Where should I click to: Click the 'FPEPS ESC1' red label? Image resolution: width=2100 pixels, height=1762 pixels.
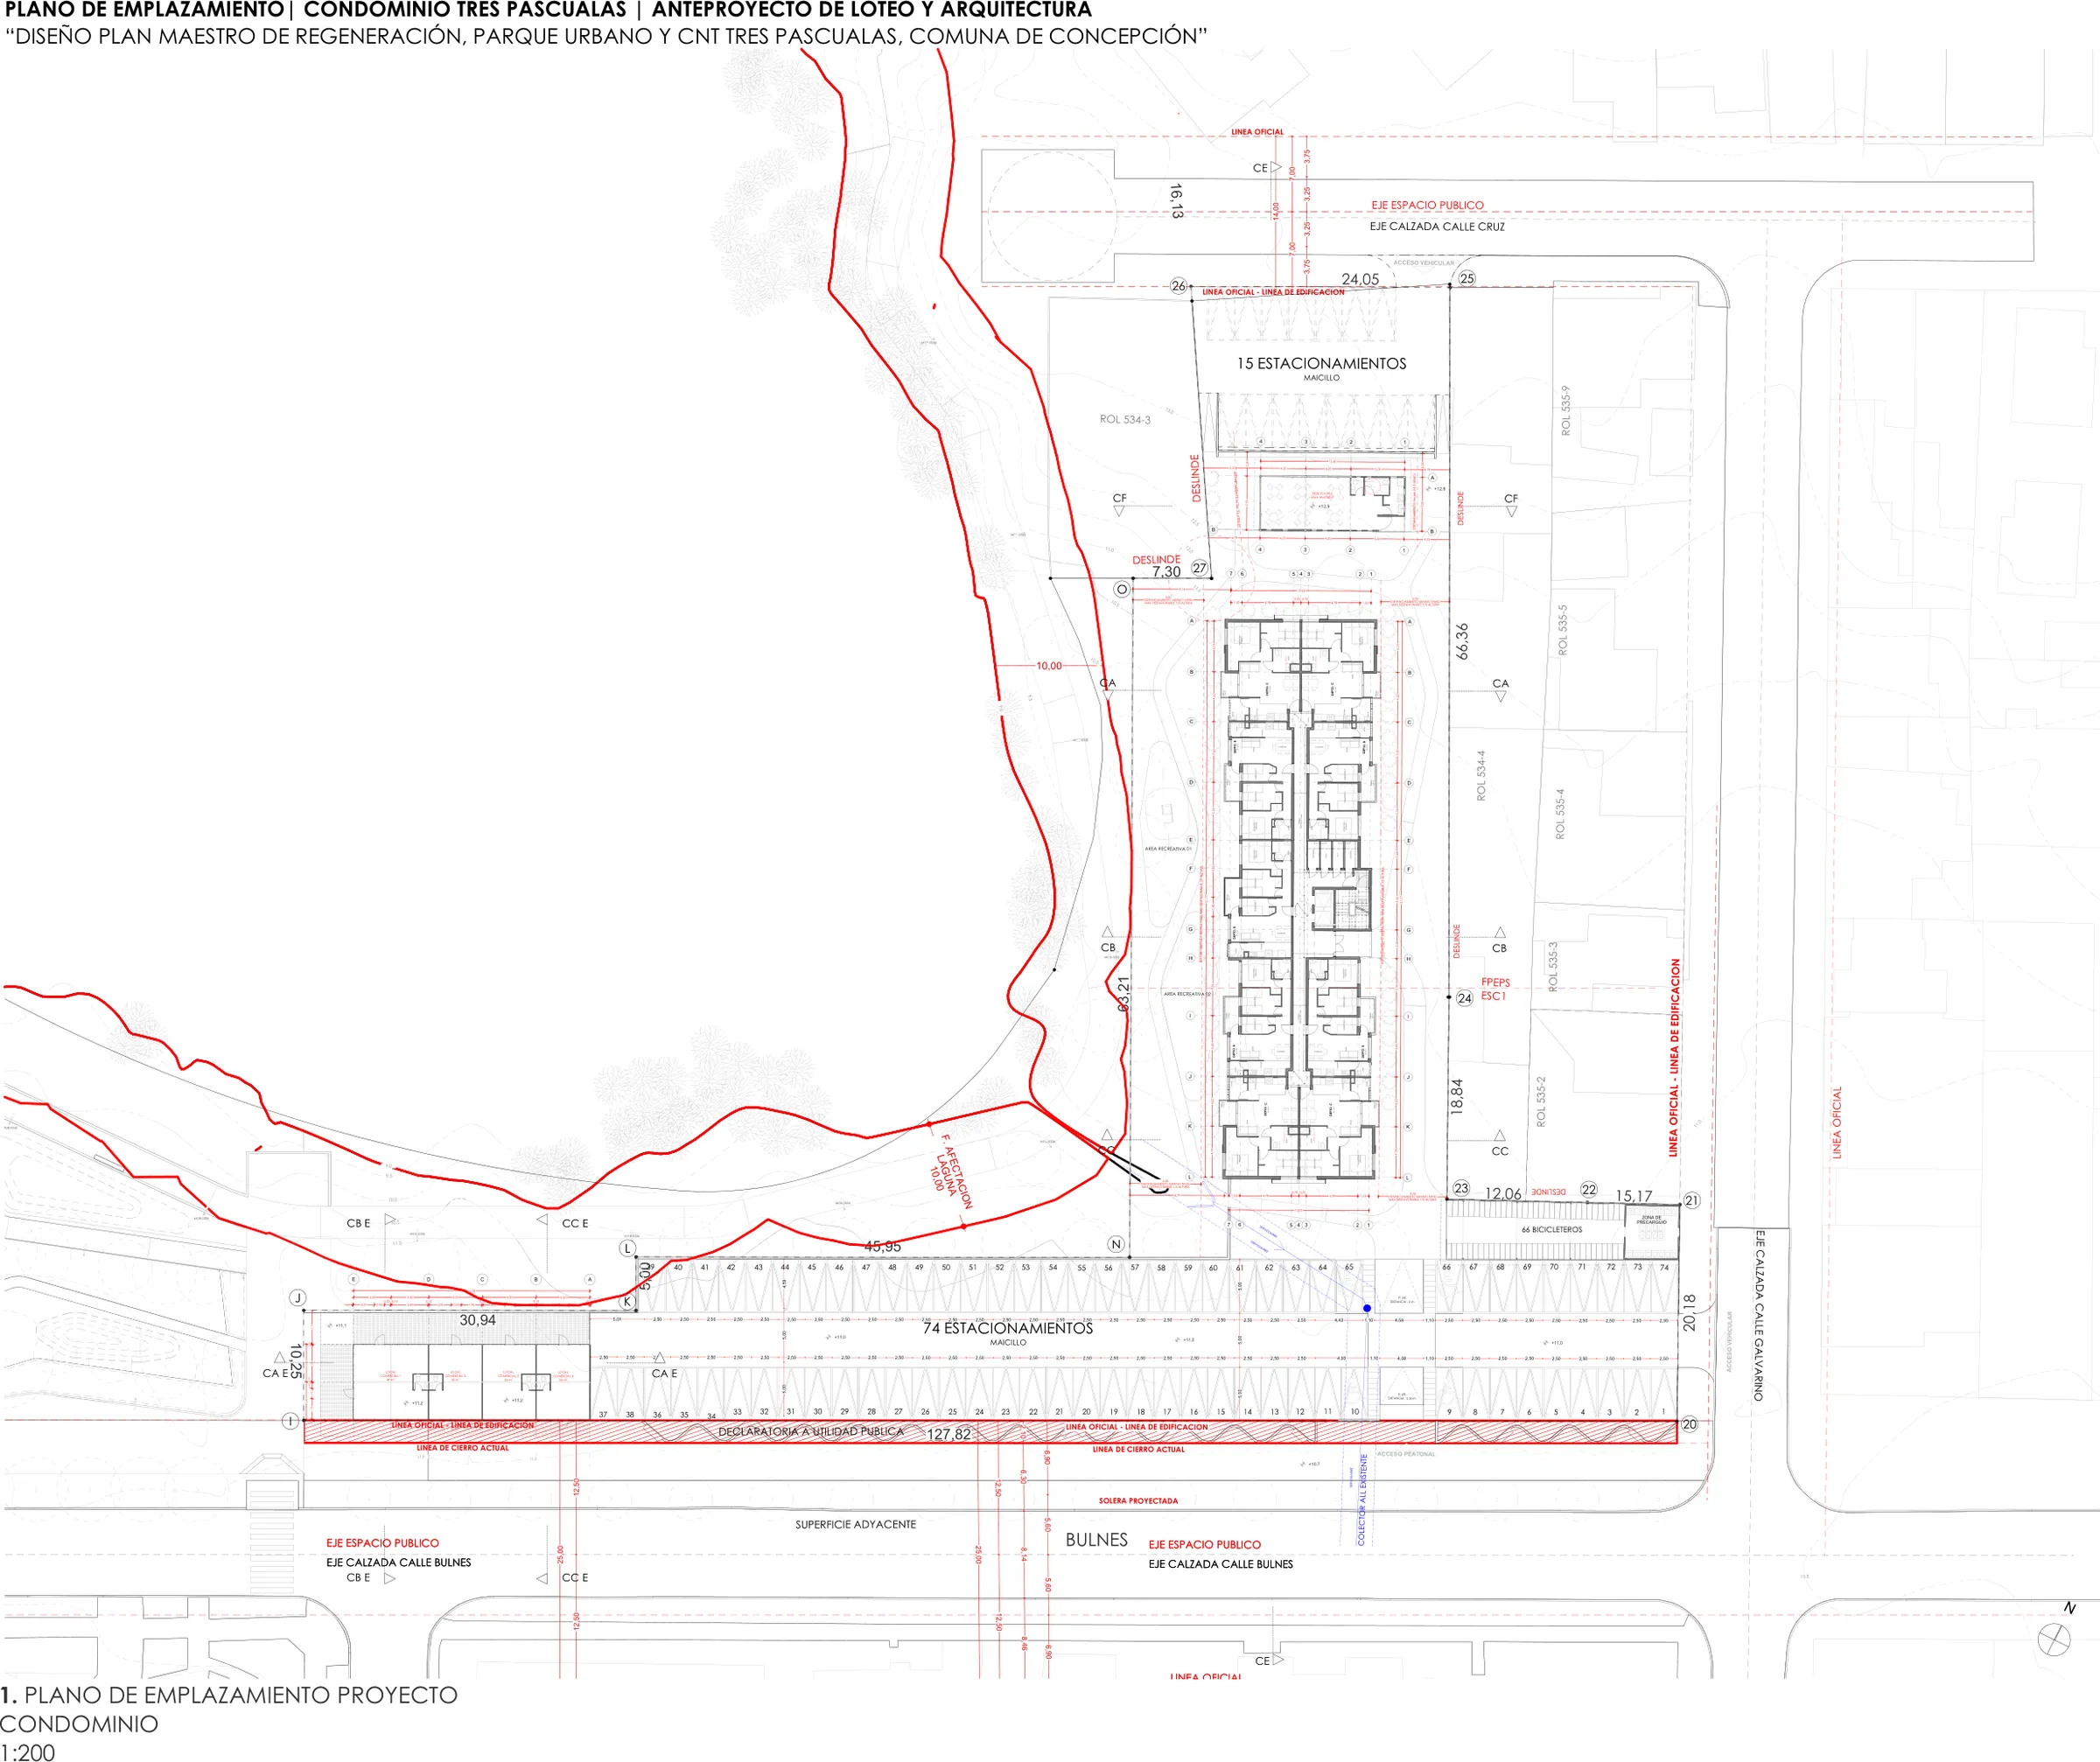[x=1495, y=989]
